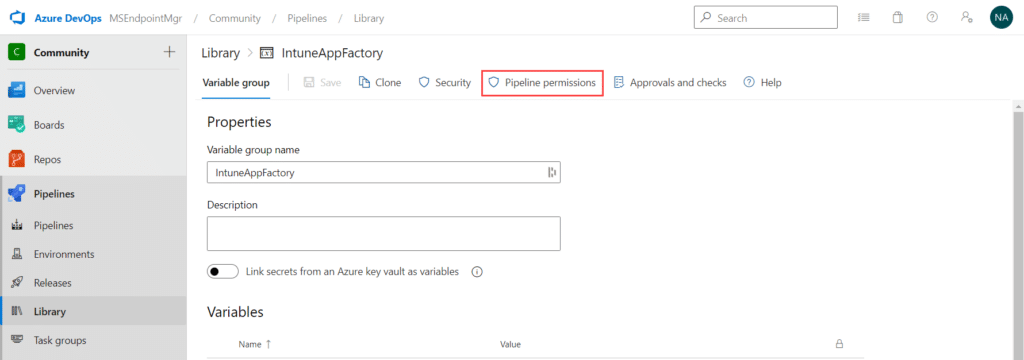Screen dimensions: 1024x360
Task: Click Azure DevOps text link
Action: 68,18
